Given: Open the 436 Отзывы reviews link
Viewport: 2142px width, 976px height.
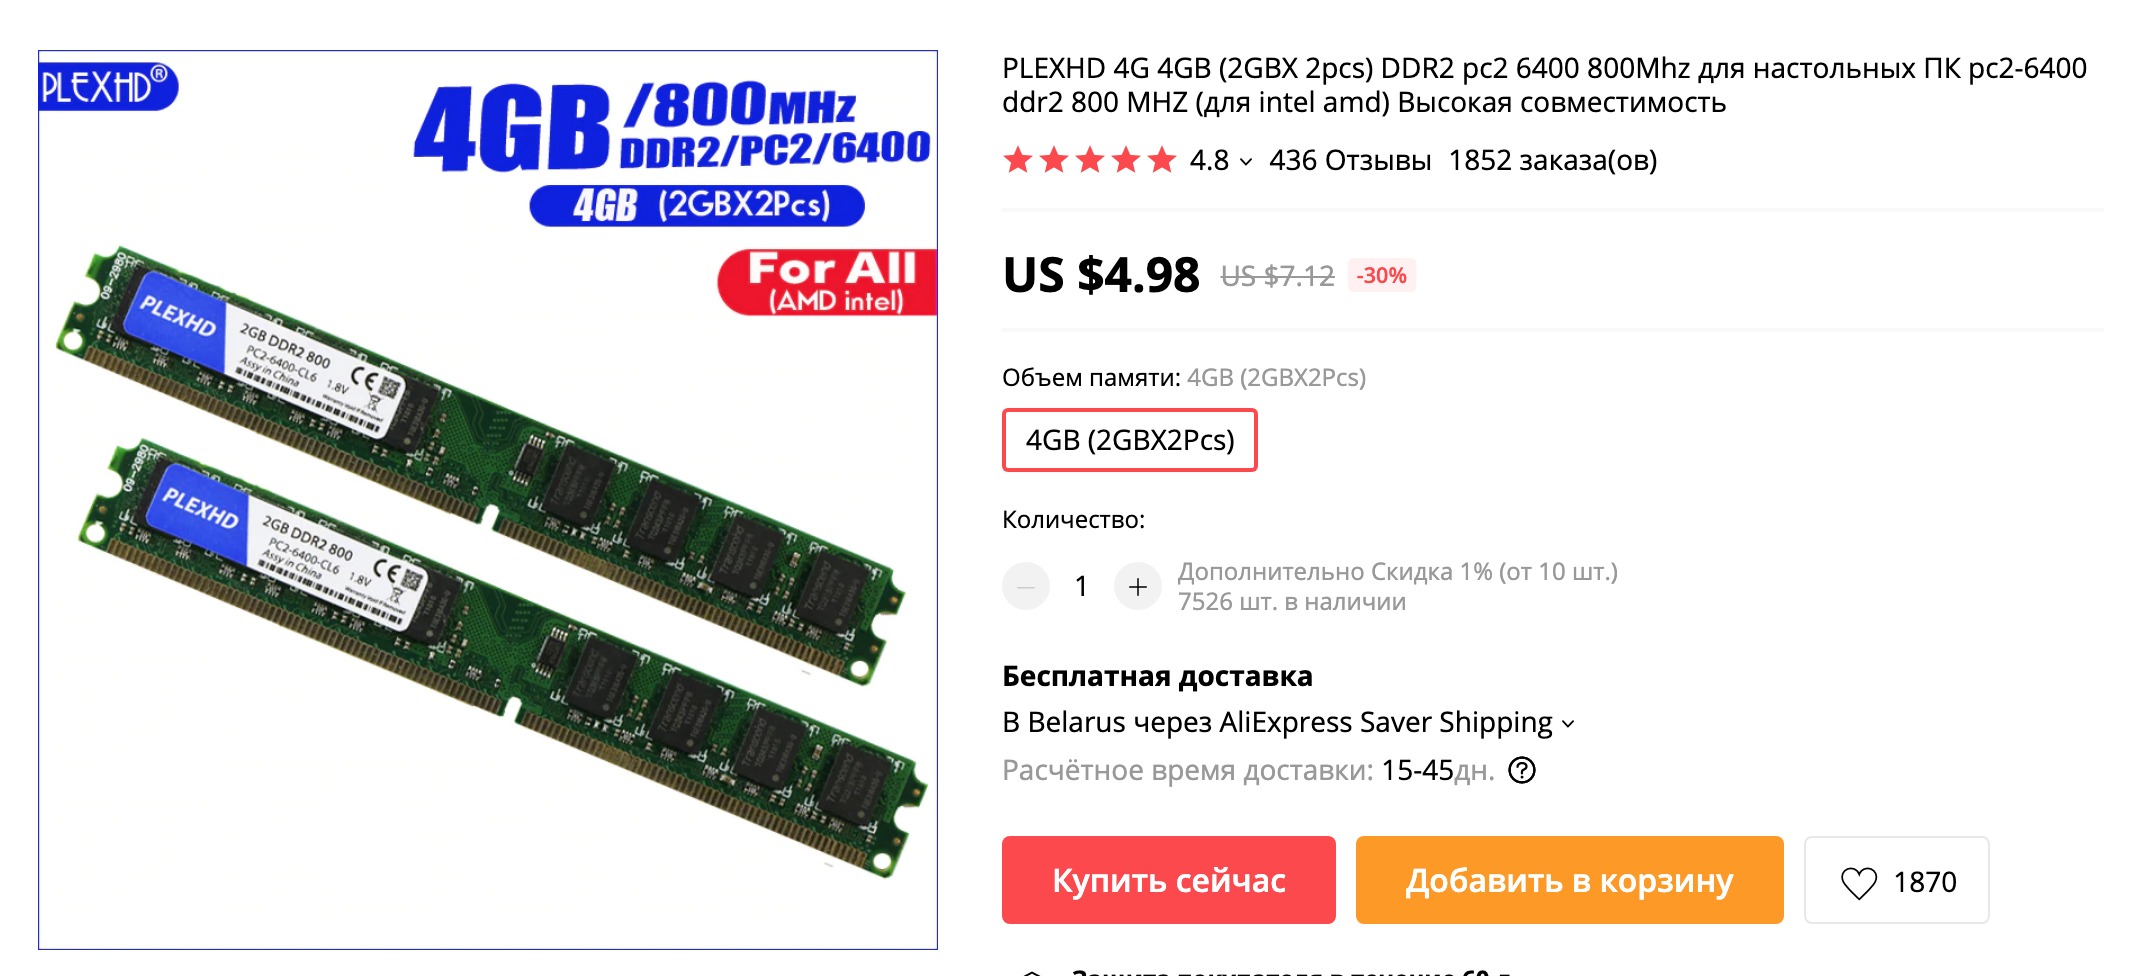Looking at the screenshot, I should tap(1350, 160).
